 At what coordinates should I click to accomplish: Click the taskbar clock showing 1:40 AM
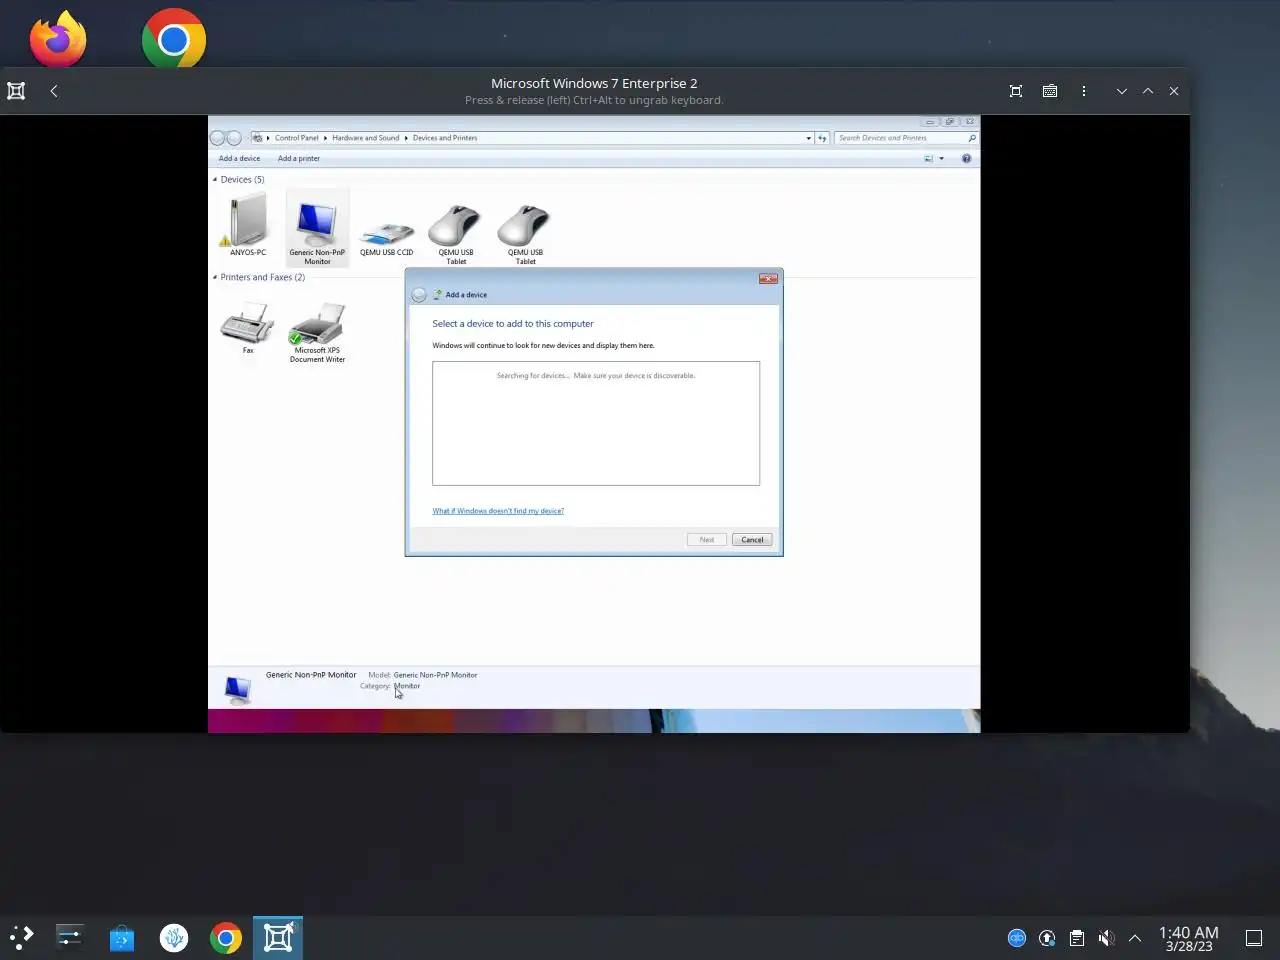tap(1189, 938)
